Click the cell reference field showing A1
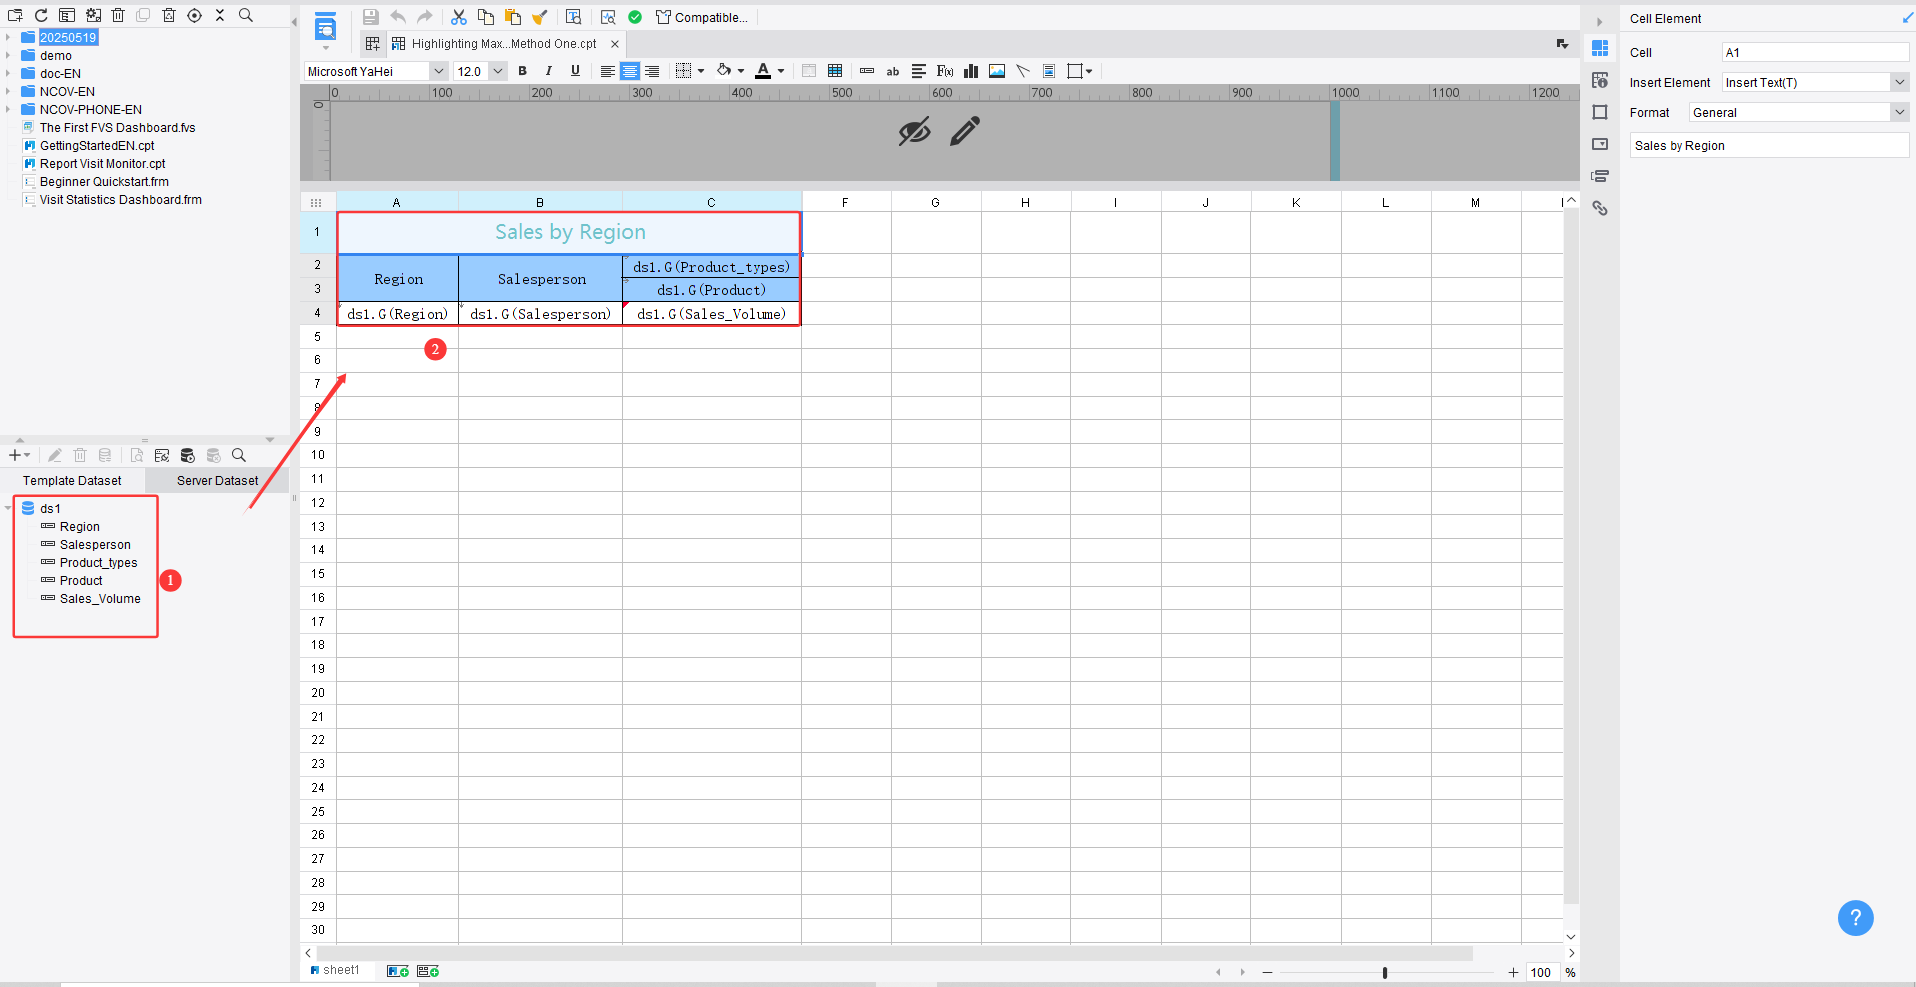The image size is (1916, 987). pyautogui.click(x=1814, y=51)
